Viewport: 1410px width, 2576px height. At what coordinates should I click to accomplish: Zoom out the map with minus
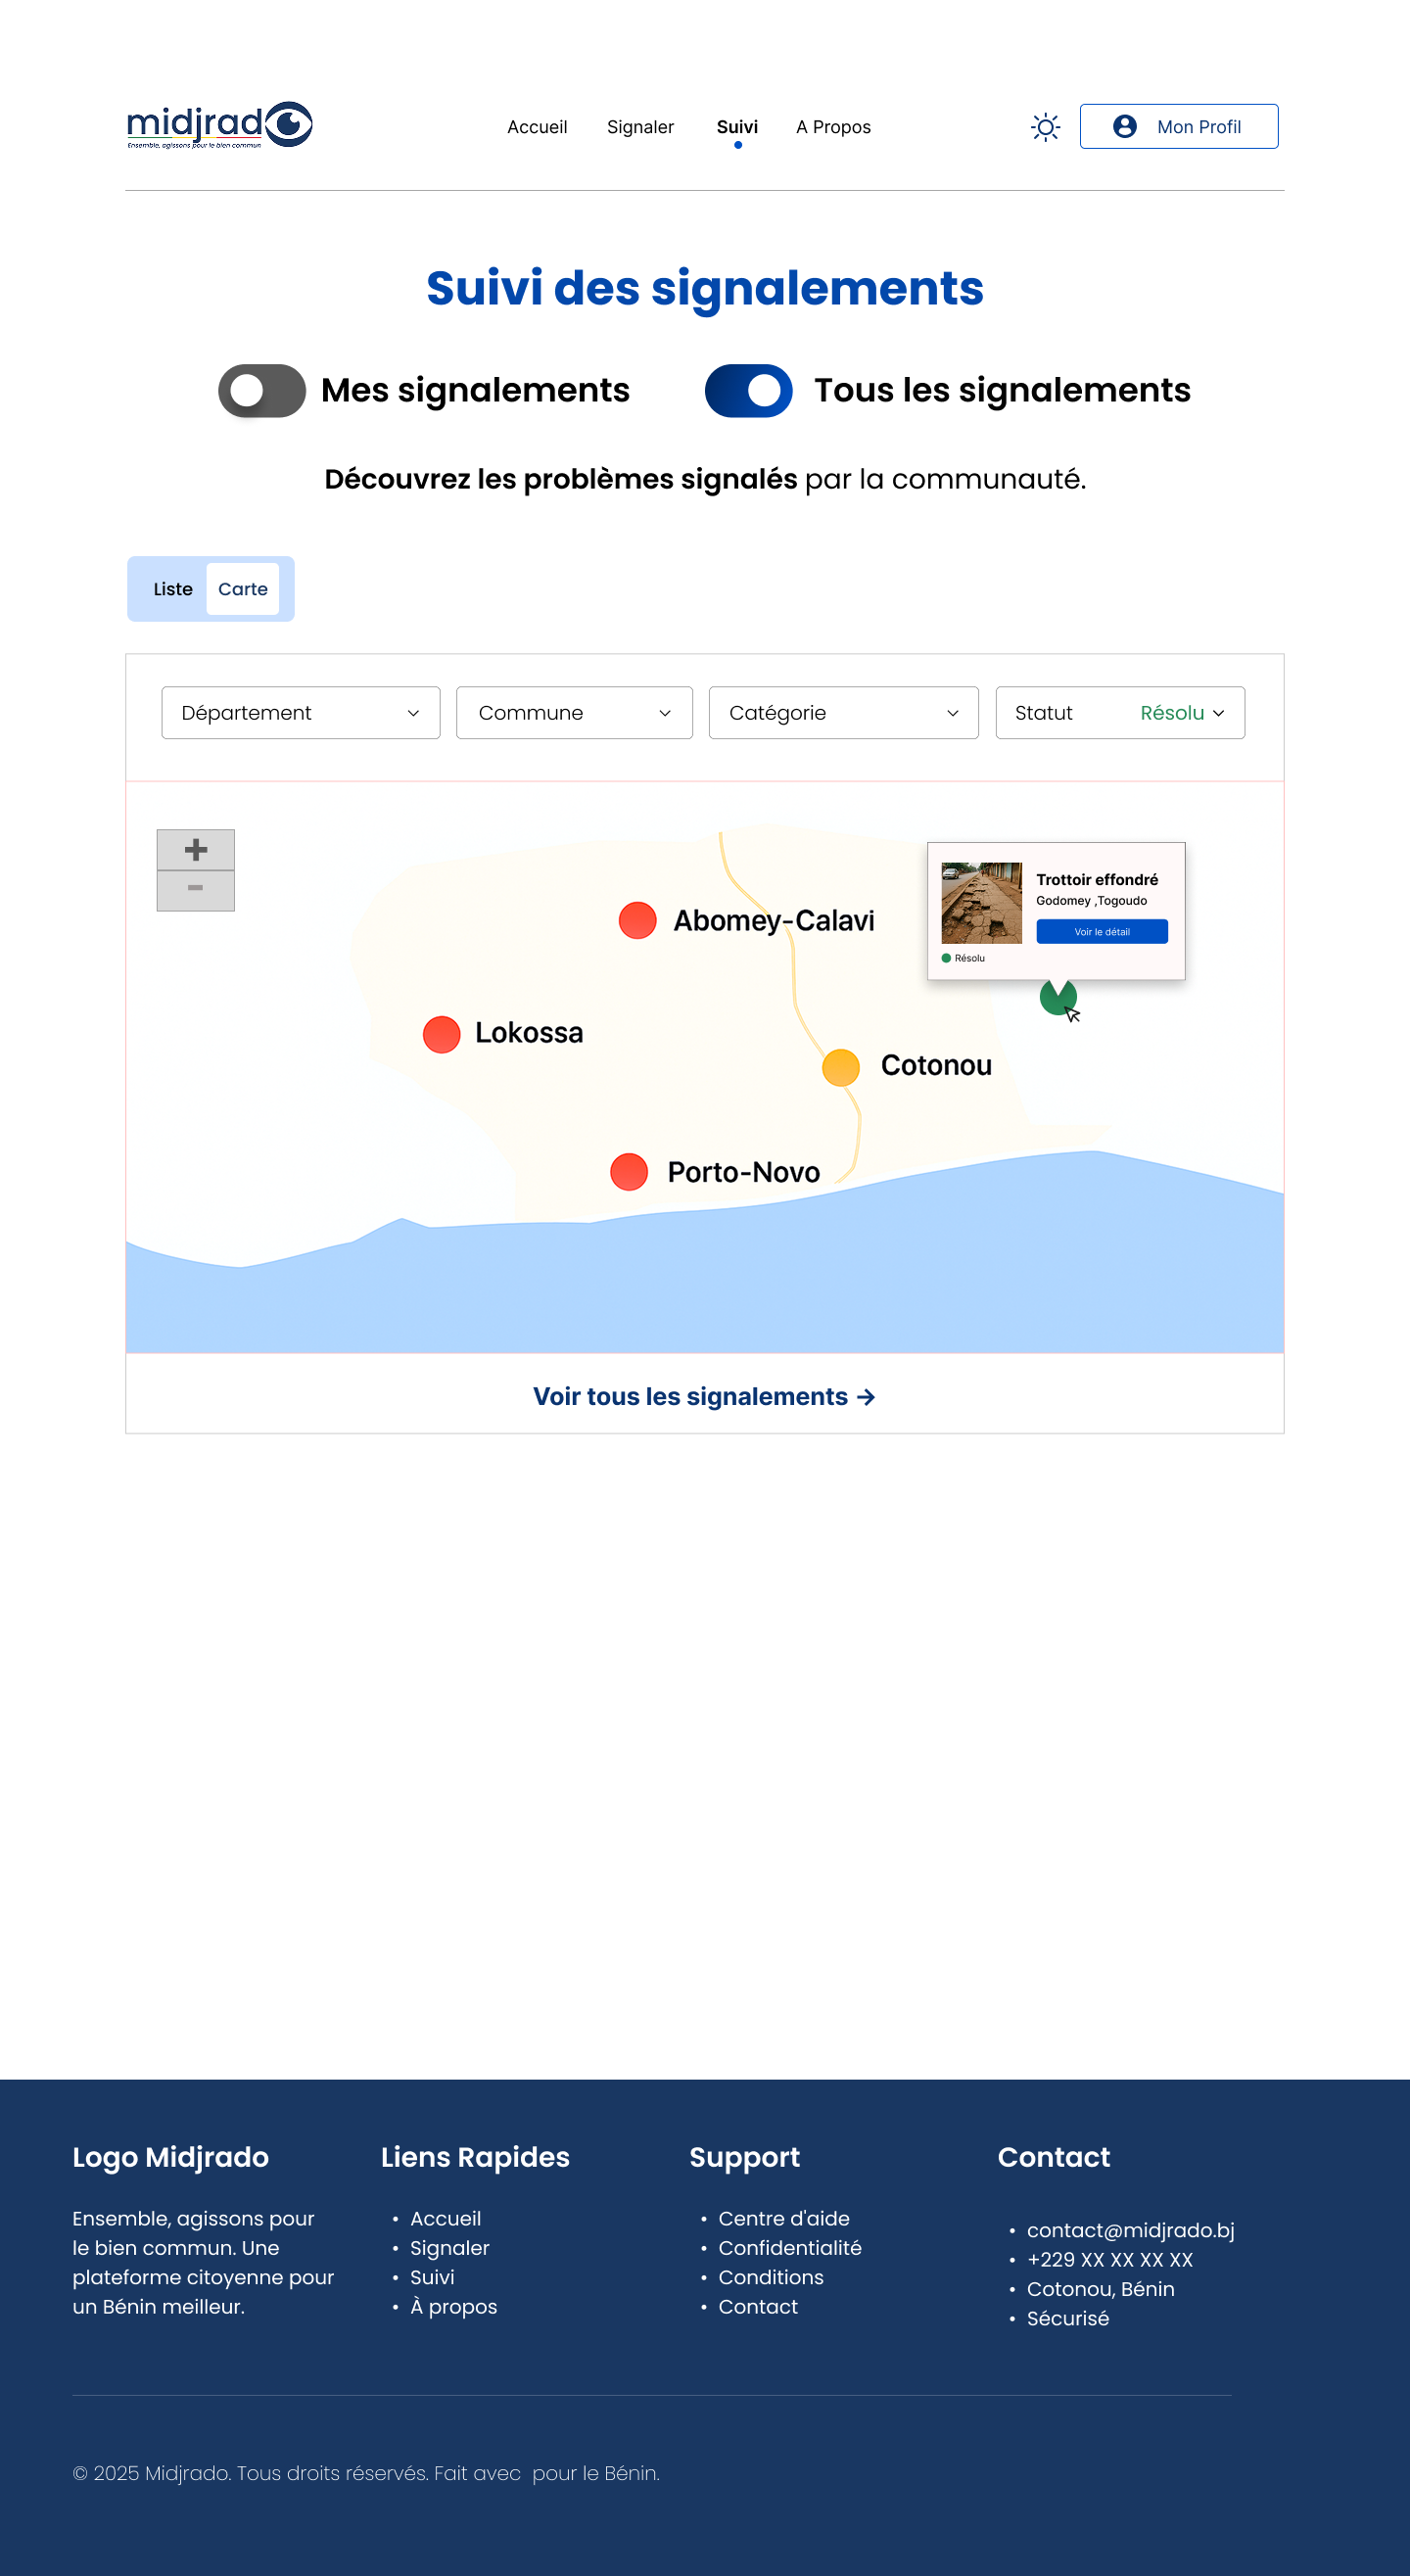click(x=196, y=890)
